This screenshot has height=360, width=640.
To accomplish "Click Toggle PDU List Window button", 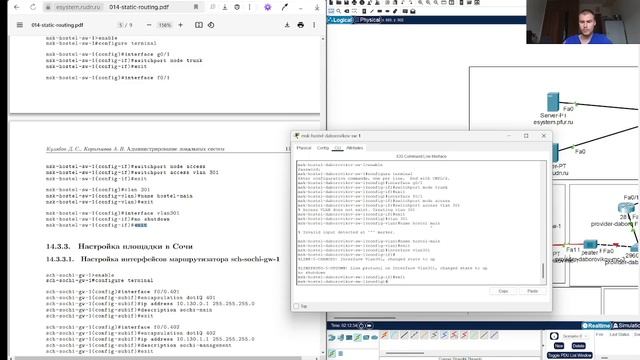I will (x=569, y=355).
